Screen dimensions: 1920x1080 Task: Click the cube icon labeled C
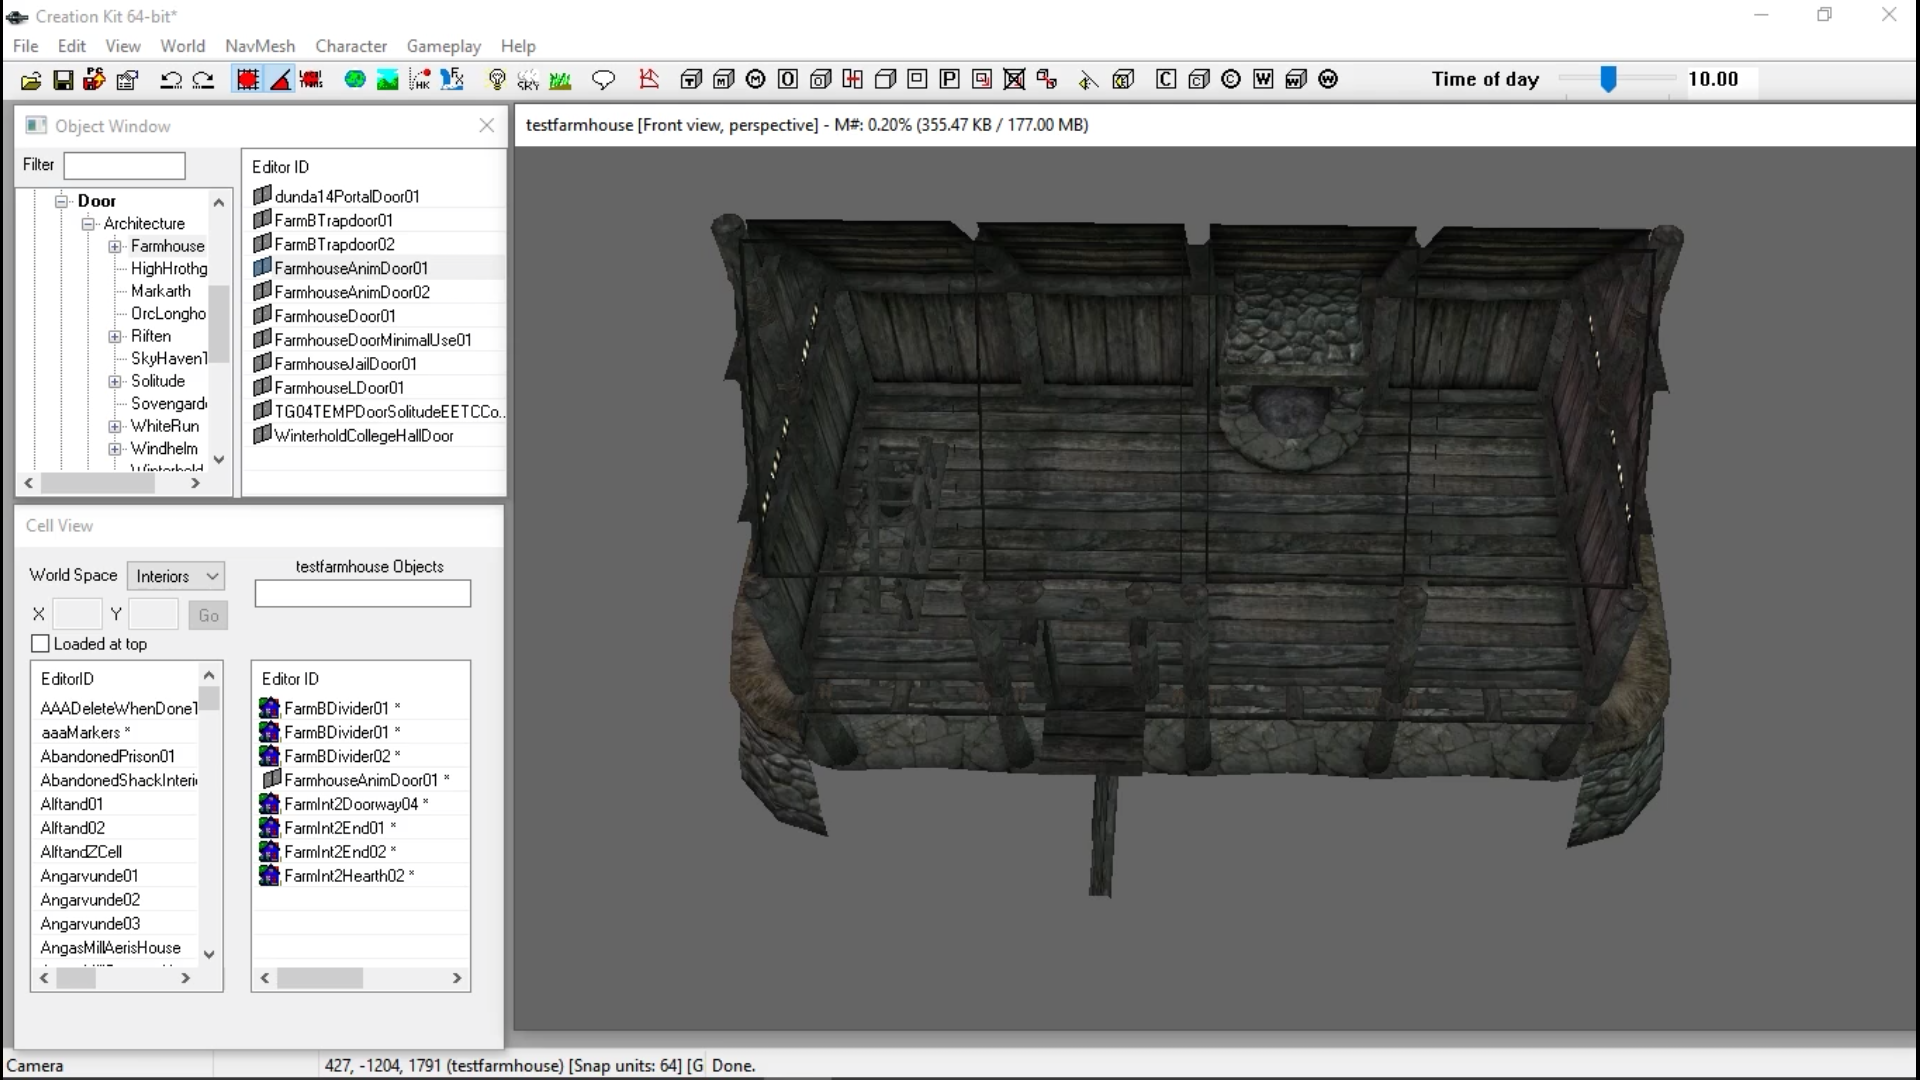[x=1199, y=80]
